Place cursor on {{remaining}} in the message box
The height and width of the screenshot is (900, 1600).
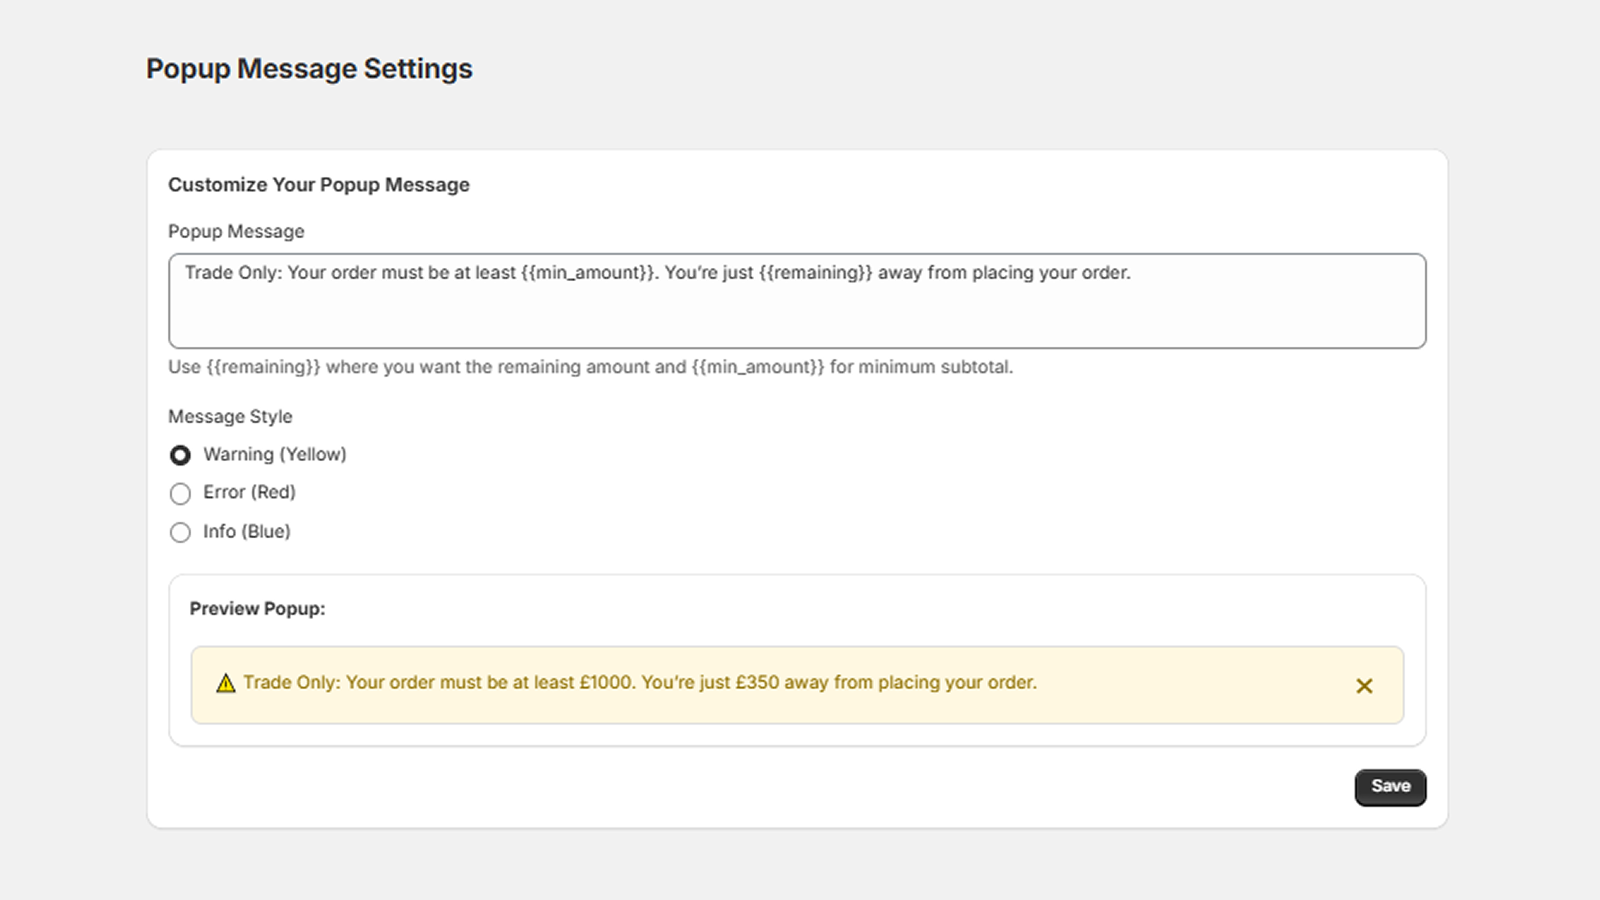point(815,273)
